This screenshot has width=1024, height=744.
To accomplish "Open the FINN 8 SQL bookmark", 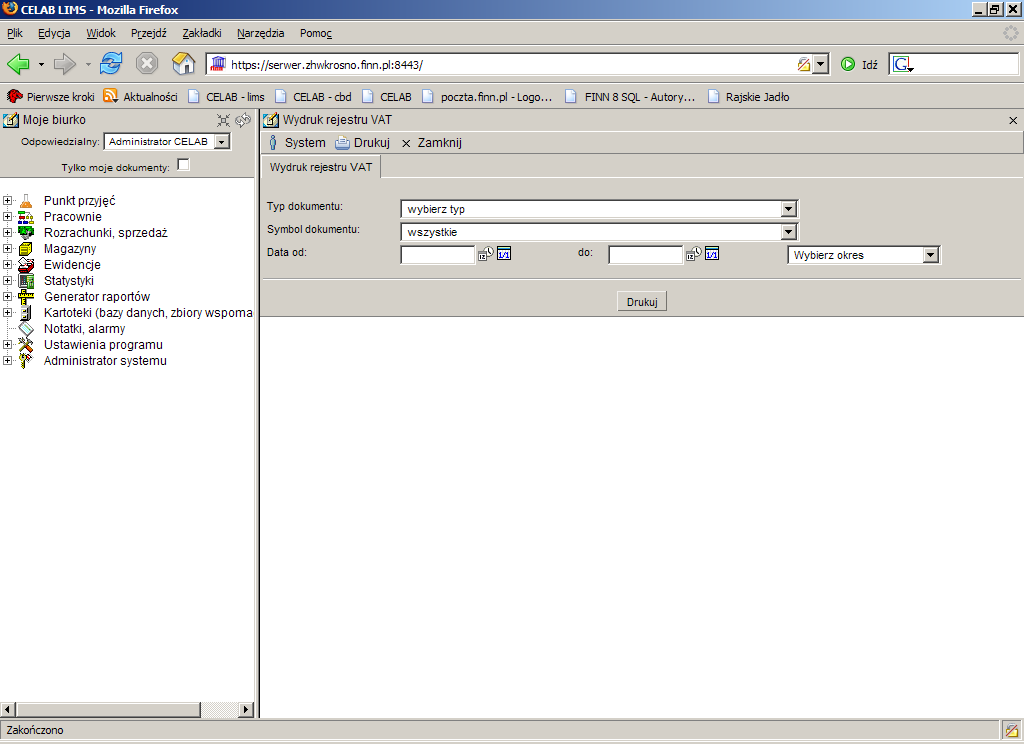I will click(x=630, y=97).
